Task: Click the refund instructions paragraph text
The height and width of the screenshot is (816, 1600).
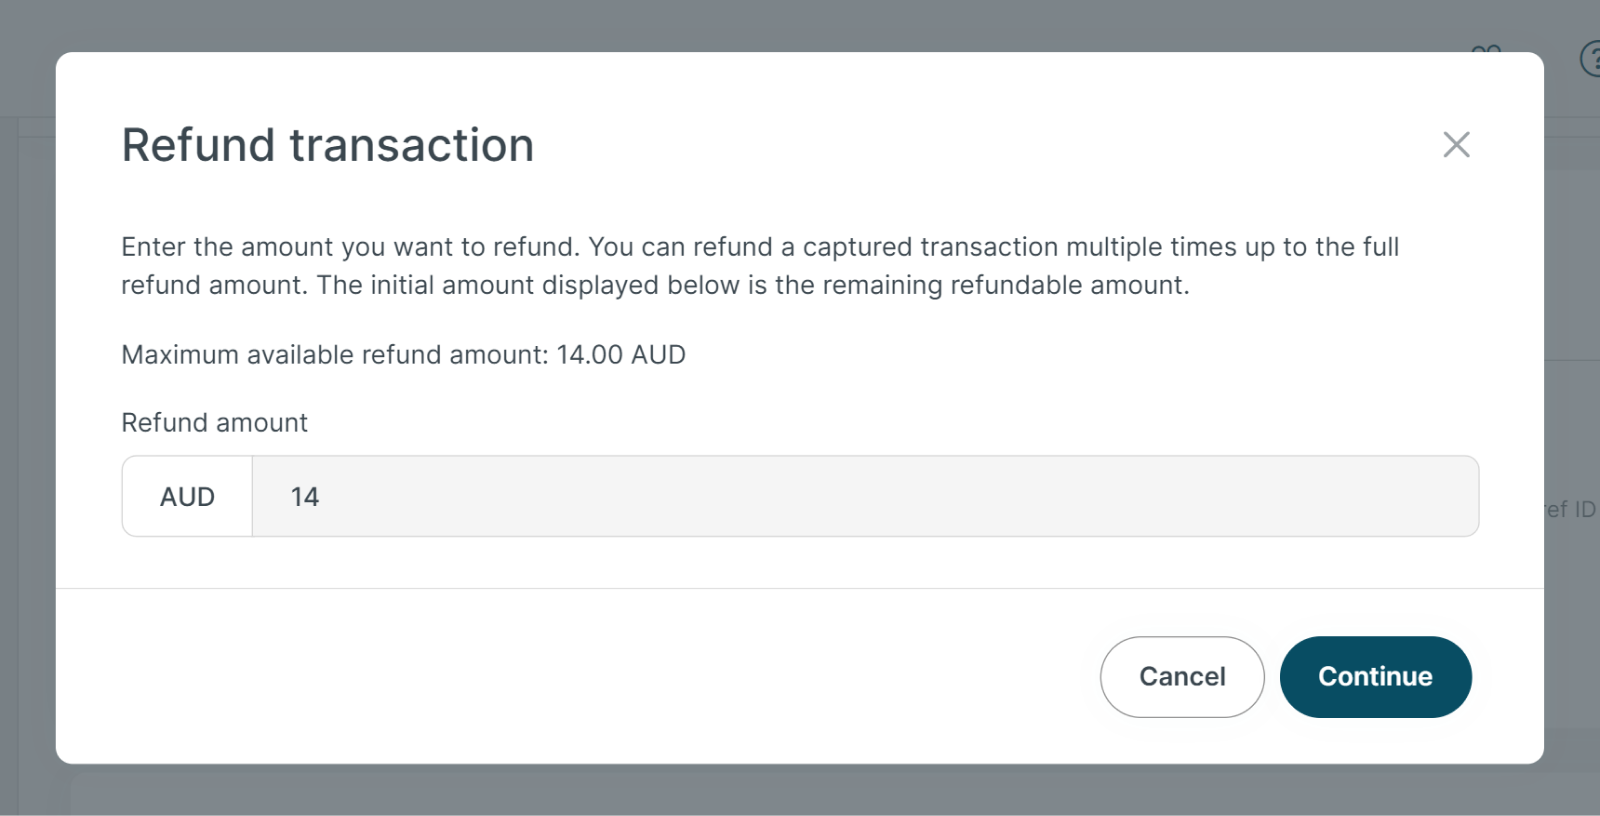Action: [760, 265]
